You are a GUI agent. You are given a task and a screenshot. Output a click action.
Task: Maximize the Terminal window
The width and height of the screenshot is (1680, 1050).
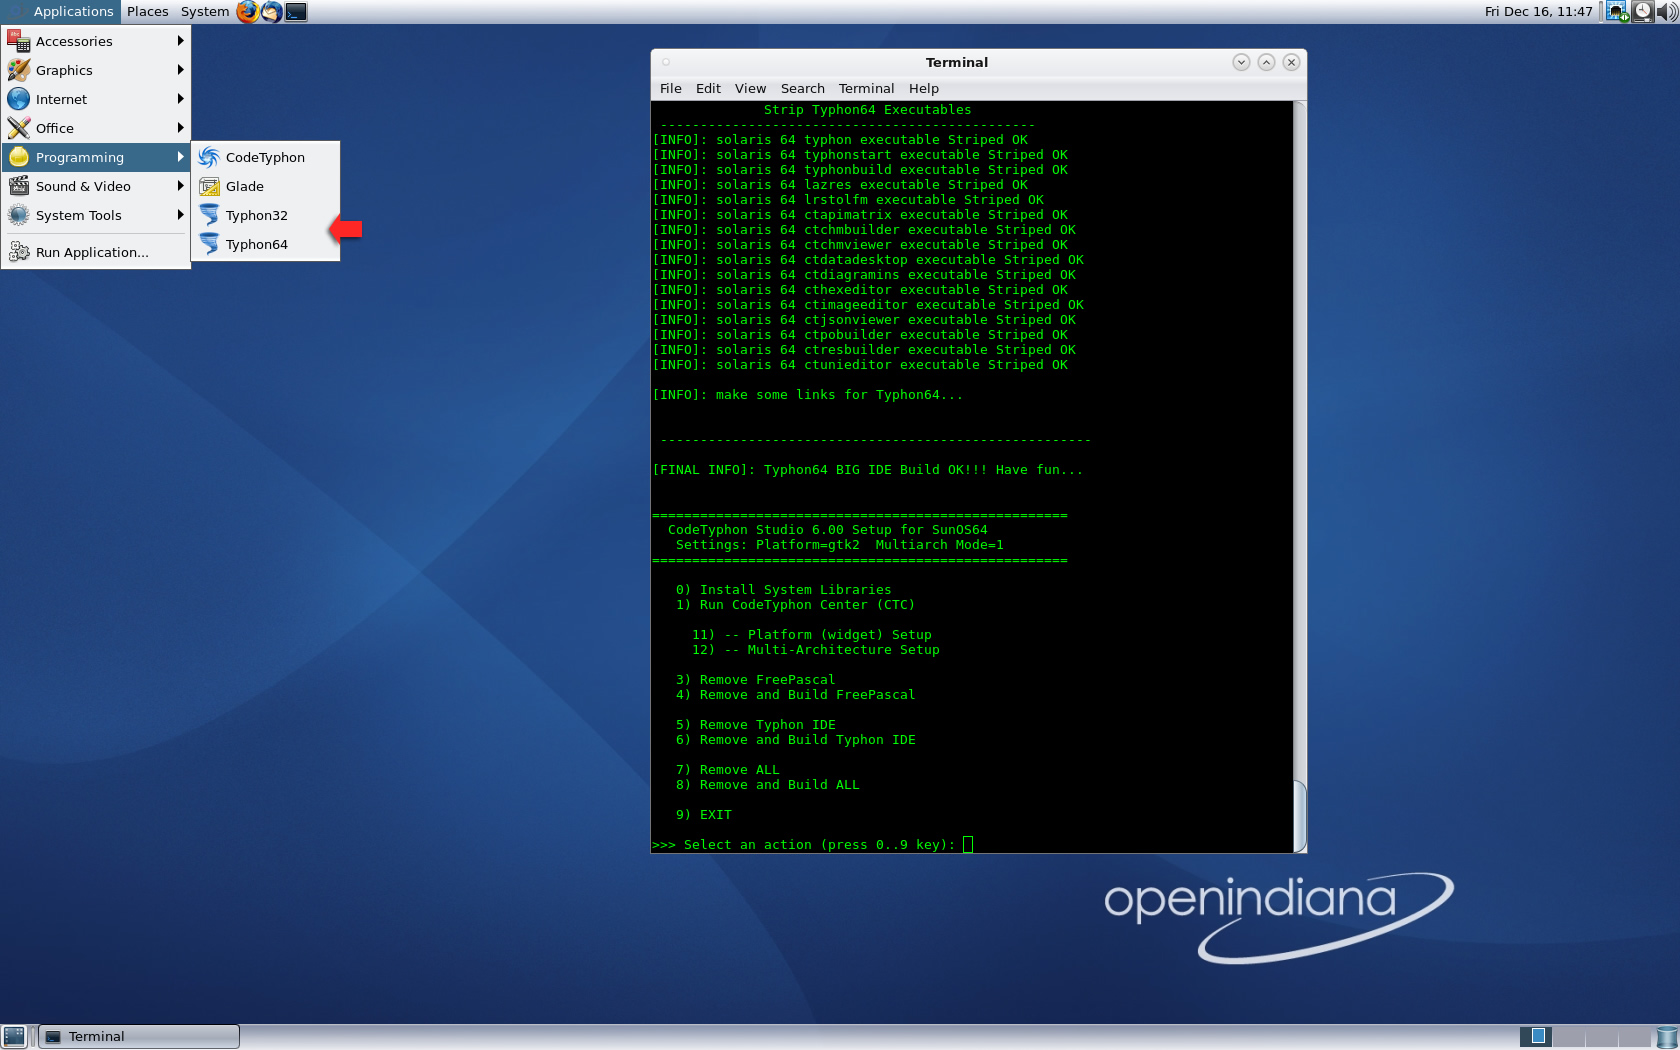(1266, 62)
